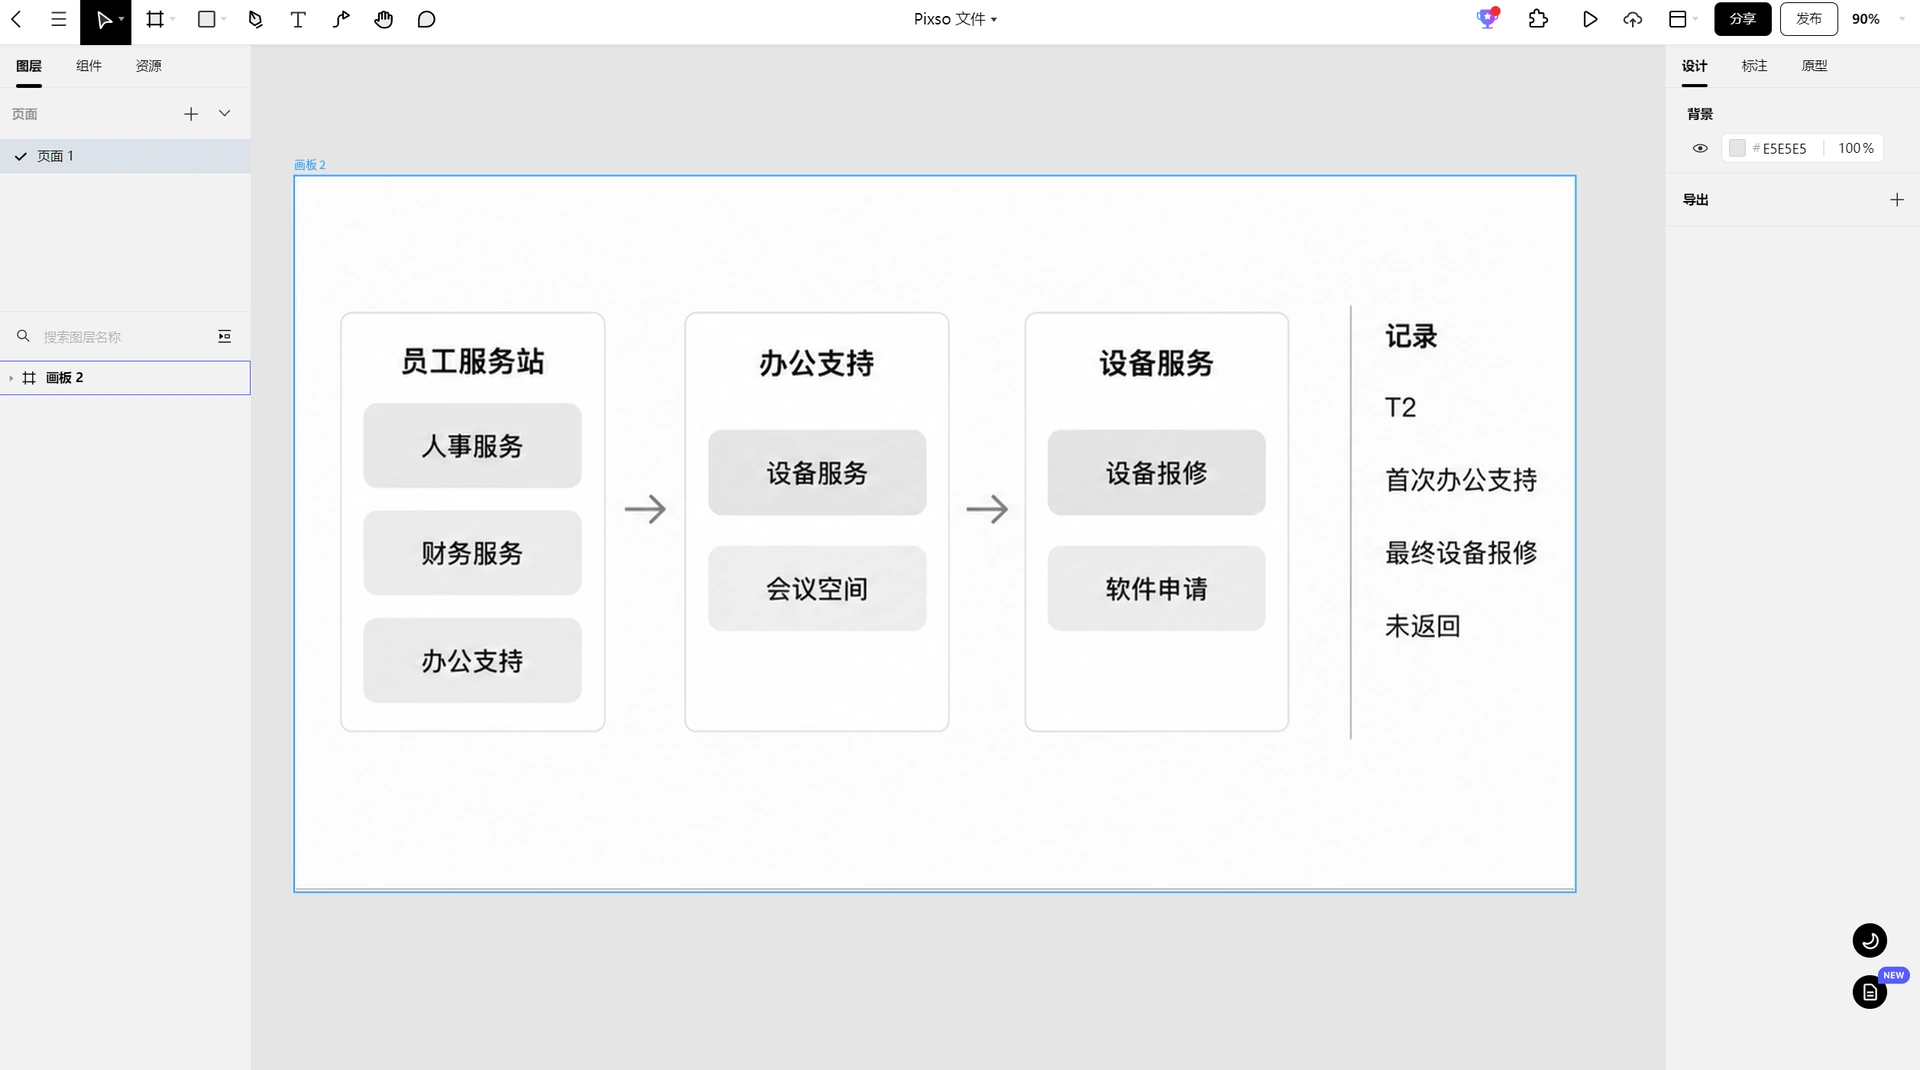
Task: Select the 画板 2 layer row
Action: click(x=125, y=378)
